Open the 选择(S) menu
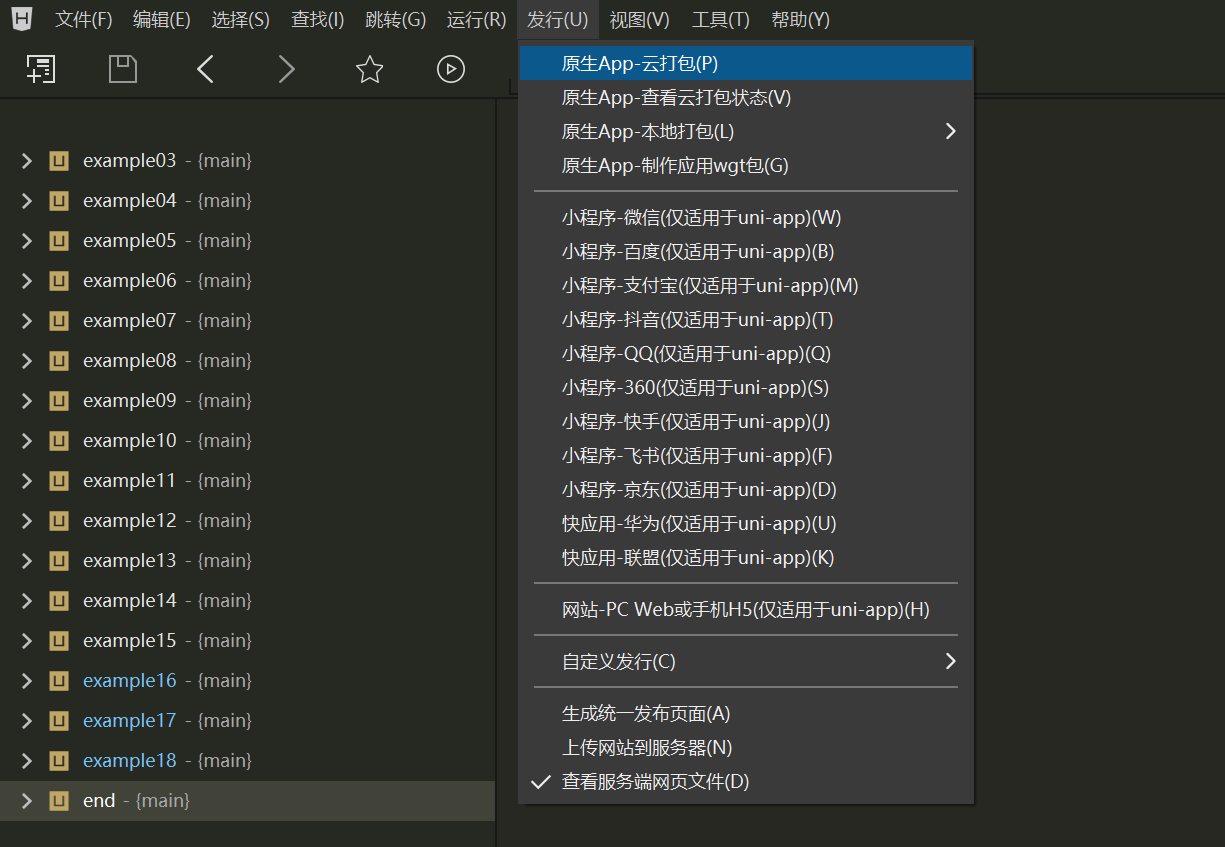This screenshot has width=1225, height=847. pyautogui.click(x=241, y=20)
